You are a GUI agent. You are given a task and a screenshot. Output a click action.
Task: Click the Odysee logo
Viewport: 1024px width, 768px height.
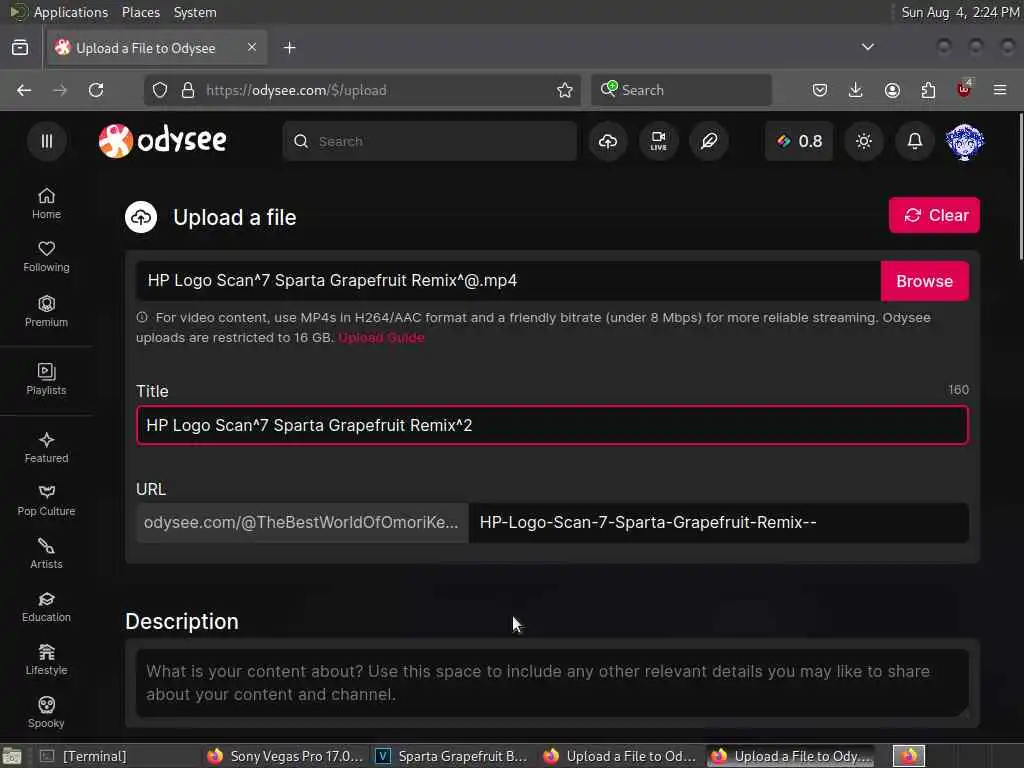click(163, 141)
